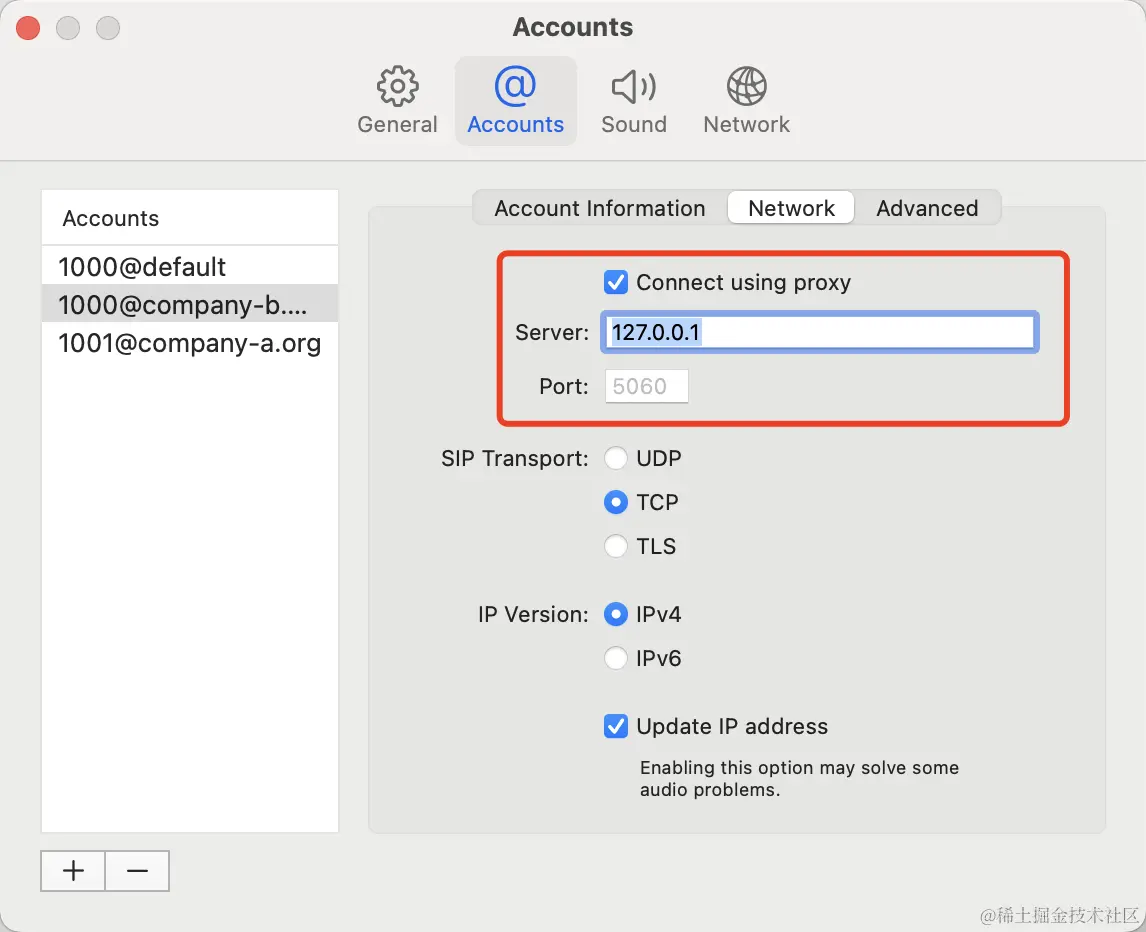The height and width of the screenshot is (932, 1146).
Task: Select account 1001@company-a.org
Action: click(x=190, y=342)
